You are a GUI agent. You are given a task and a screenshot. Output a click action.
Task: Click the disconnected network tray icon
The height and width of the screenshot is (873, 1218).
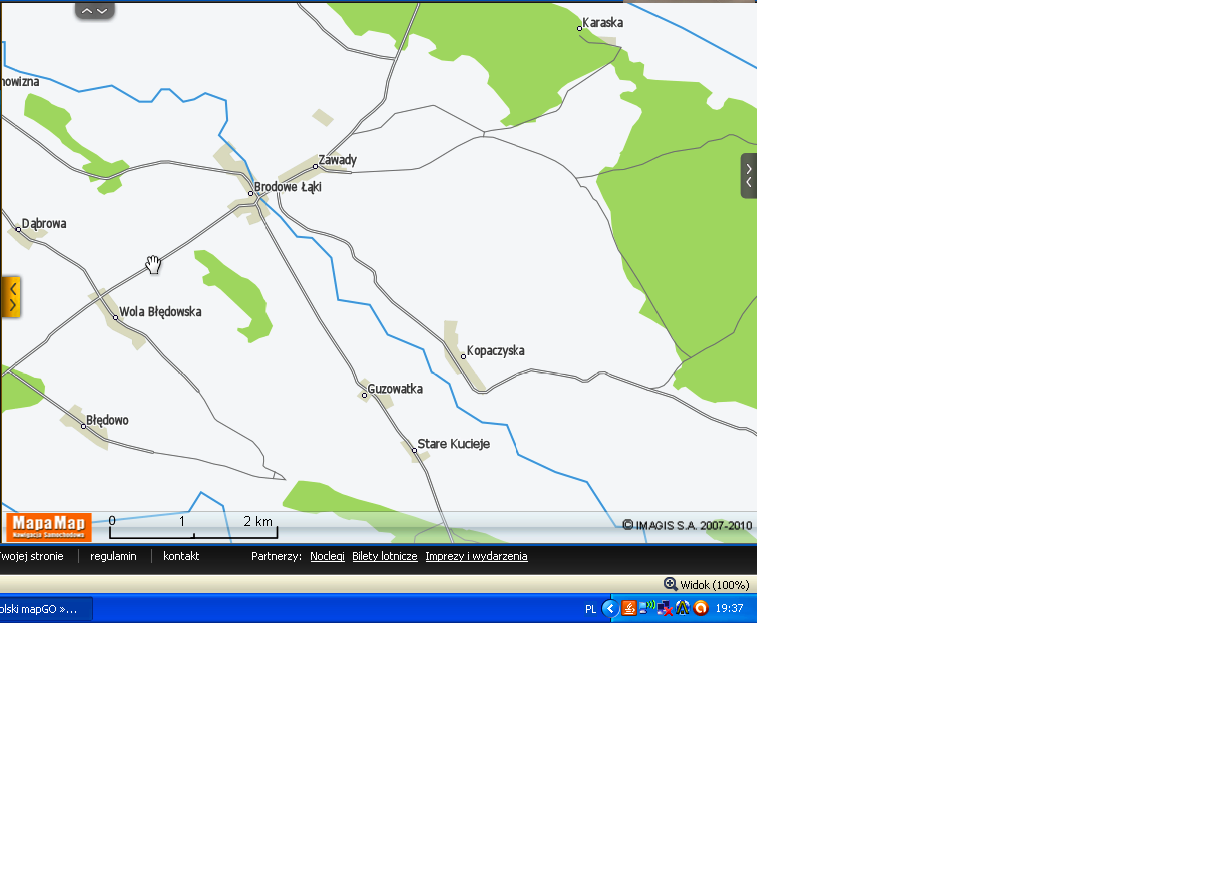(665, 608)
